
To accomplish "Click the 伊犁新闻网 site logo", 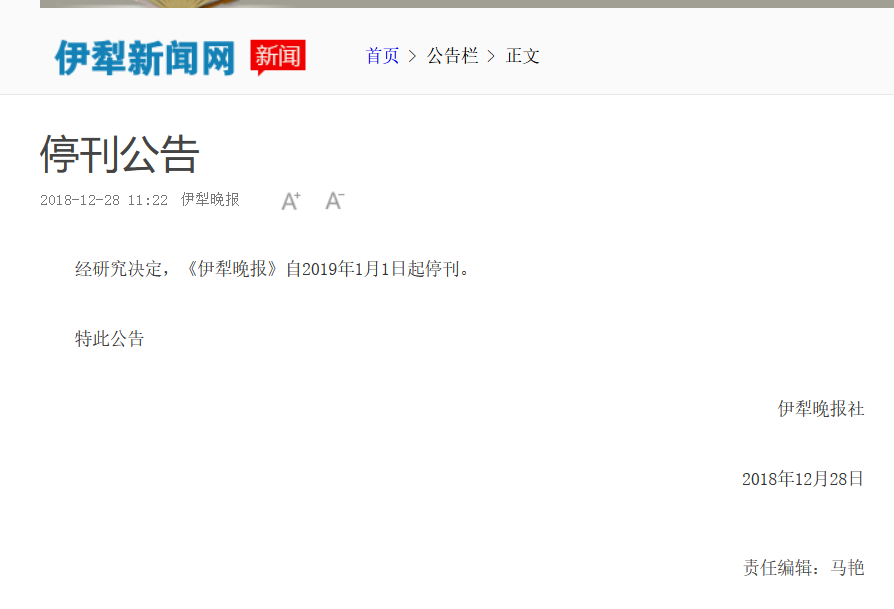I will (145, 57).
